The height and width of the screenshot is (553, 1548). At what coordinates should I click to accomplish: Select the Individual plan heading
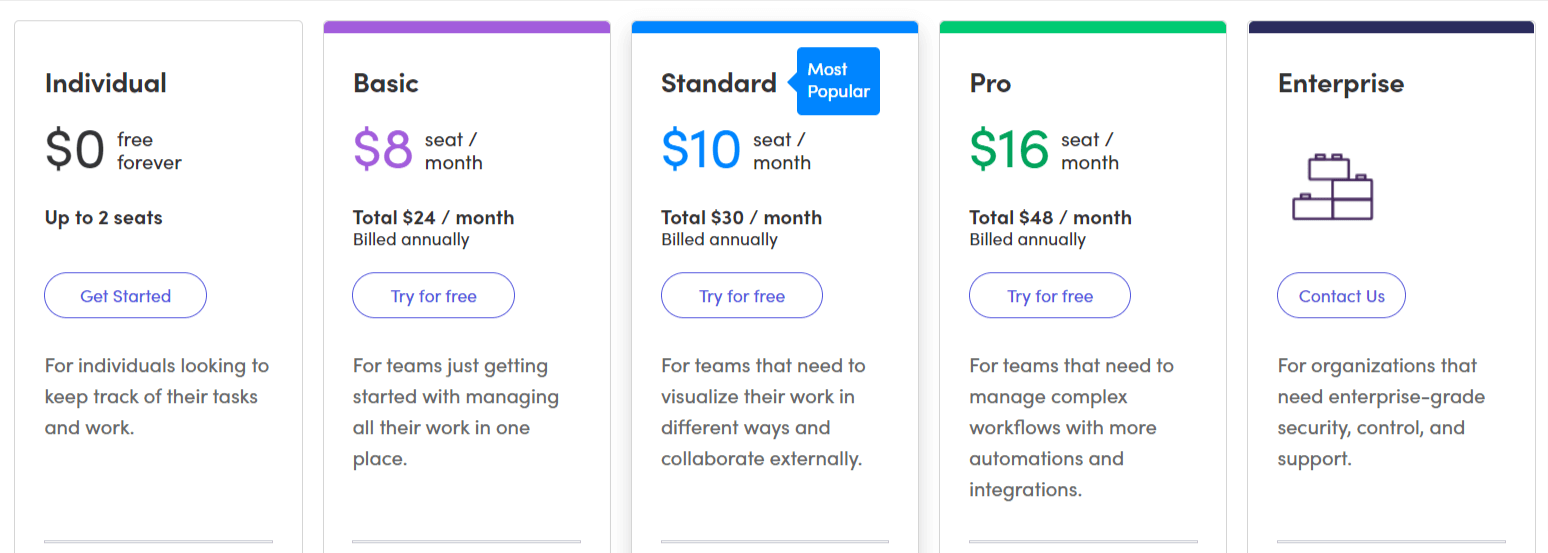106,83
